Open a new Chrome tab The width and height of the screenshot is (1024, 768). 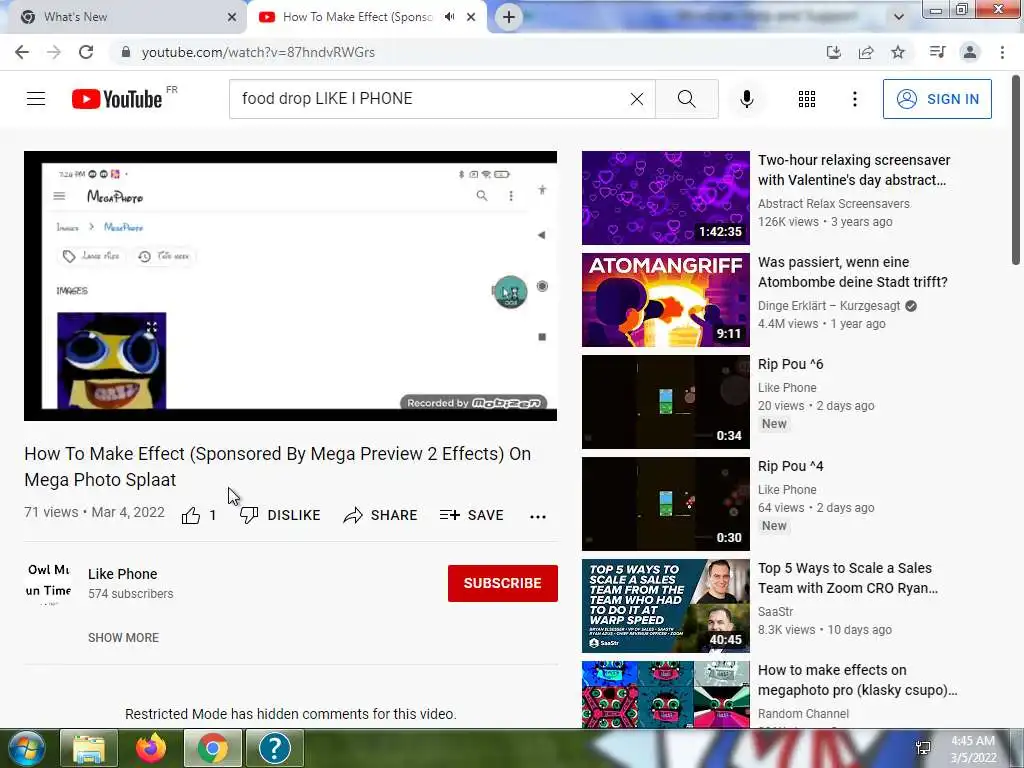pyautogui.click(x=509, y=17)
